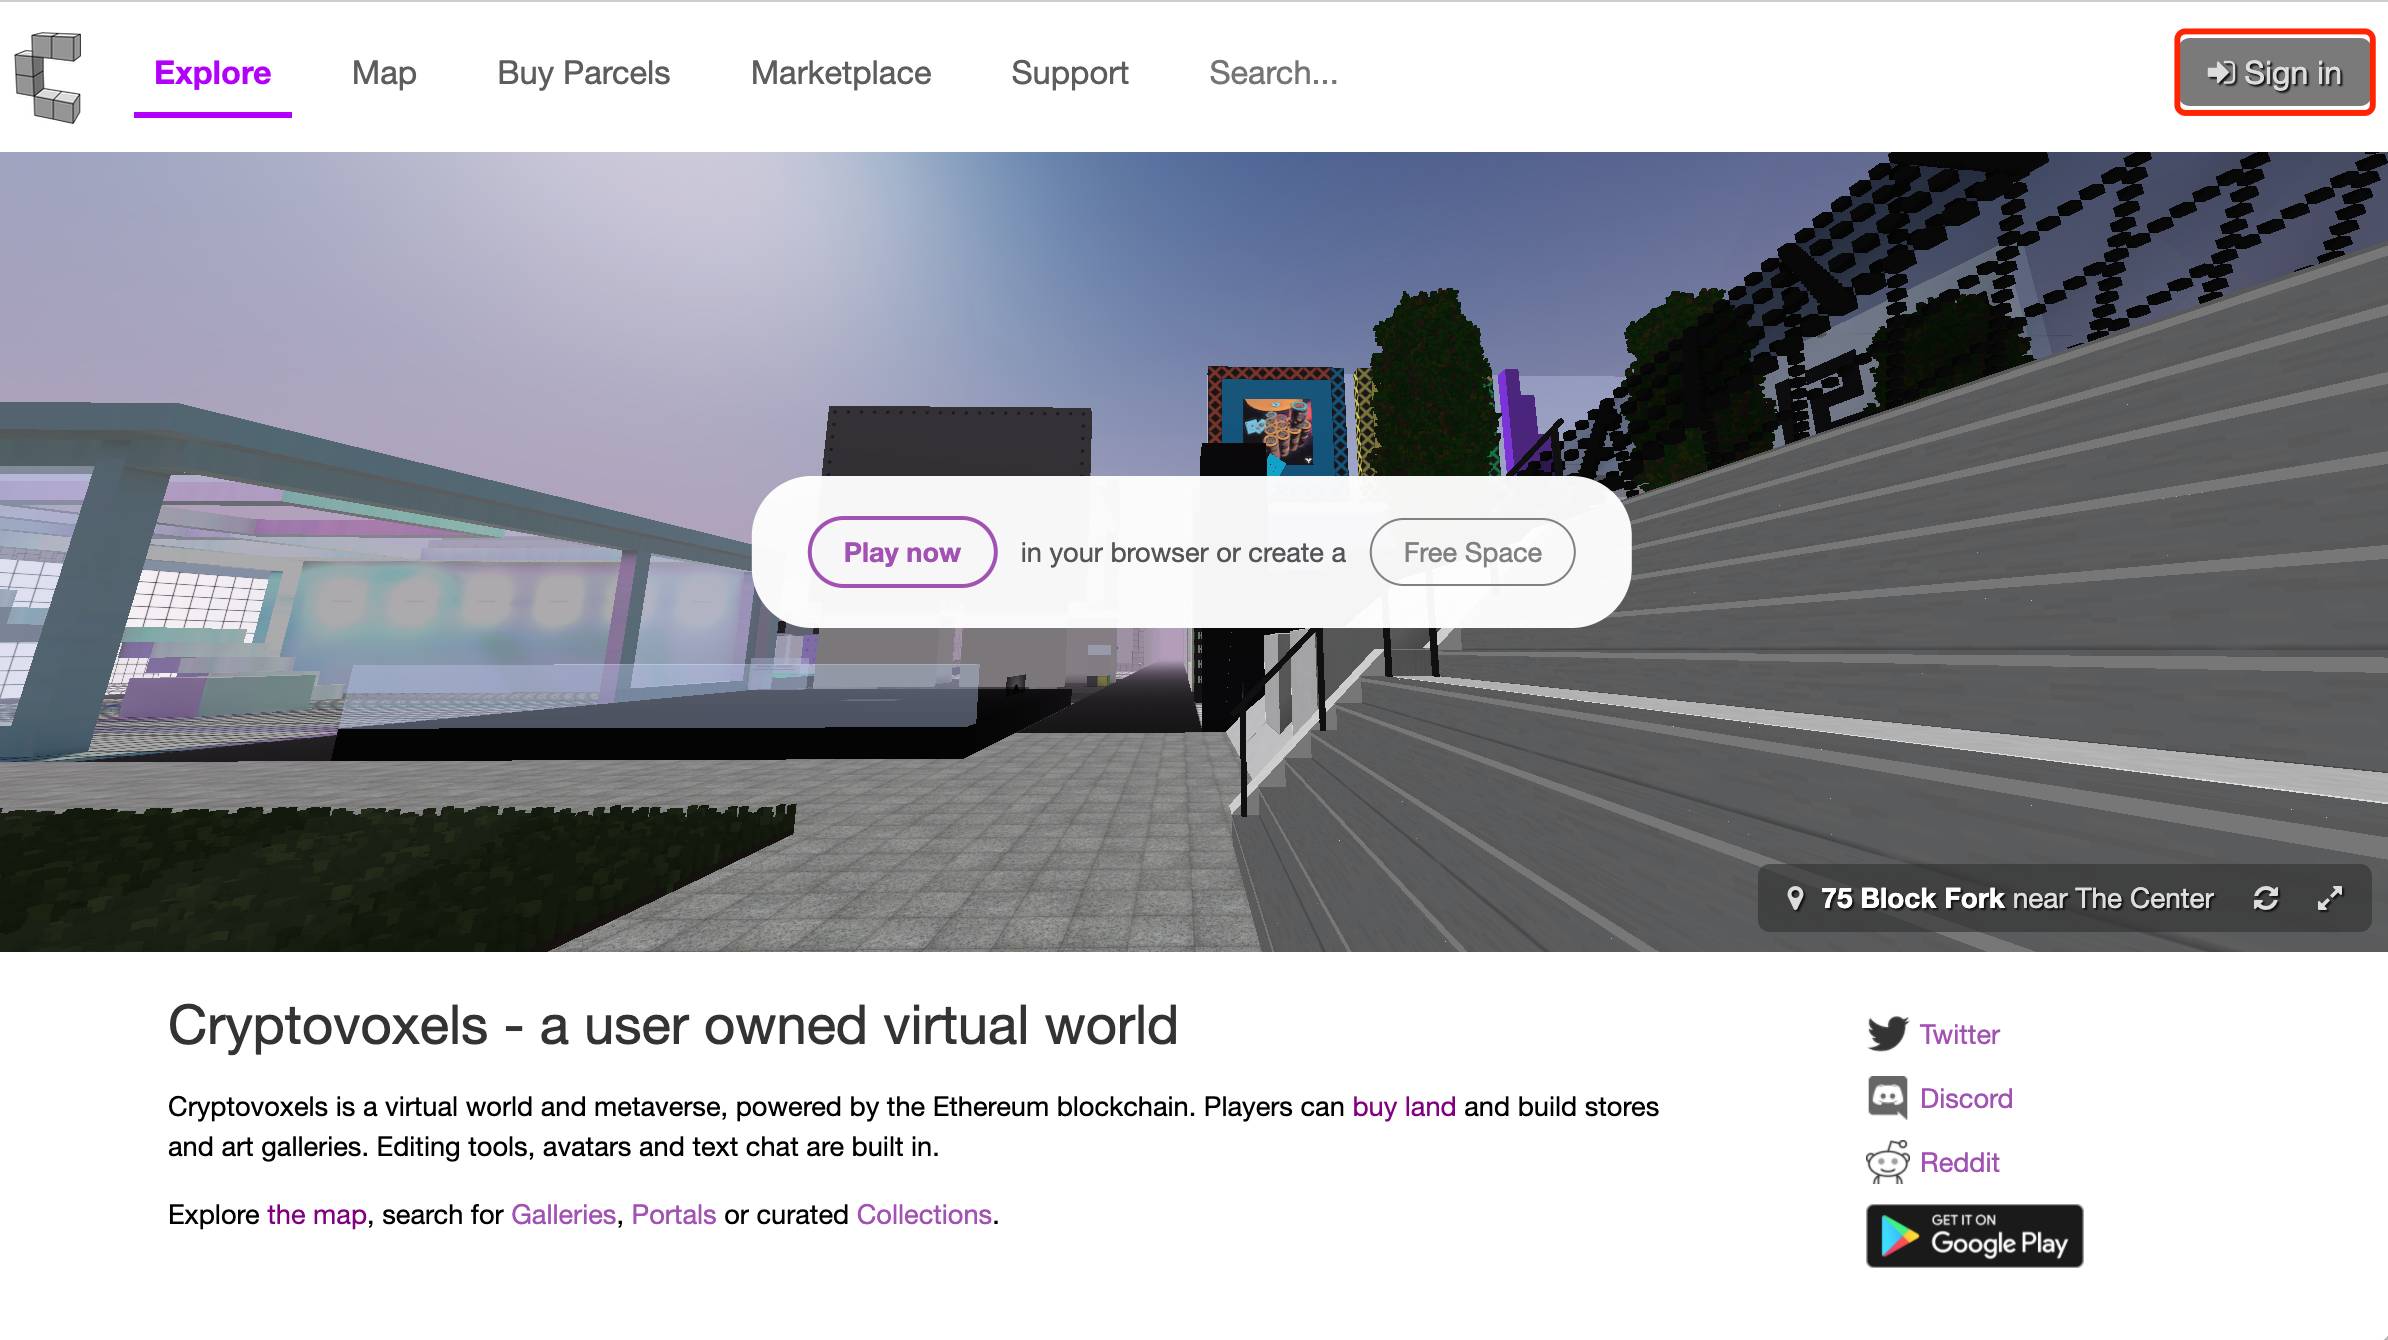
Task: Click 'The Center' text in location bar
Action: point(2145,898)
